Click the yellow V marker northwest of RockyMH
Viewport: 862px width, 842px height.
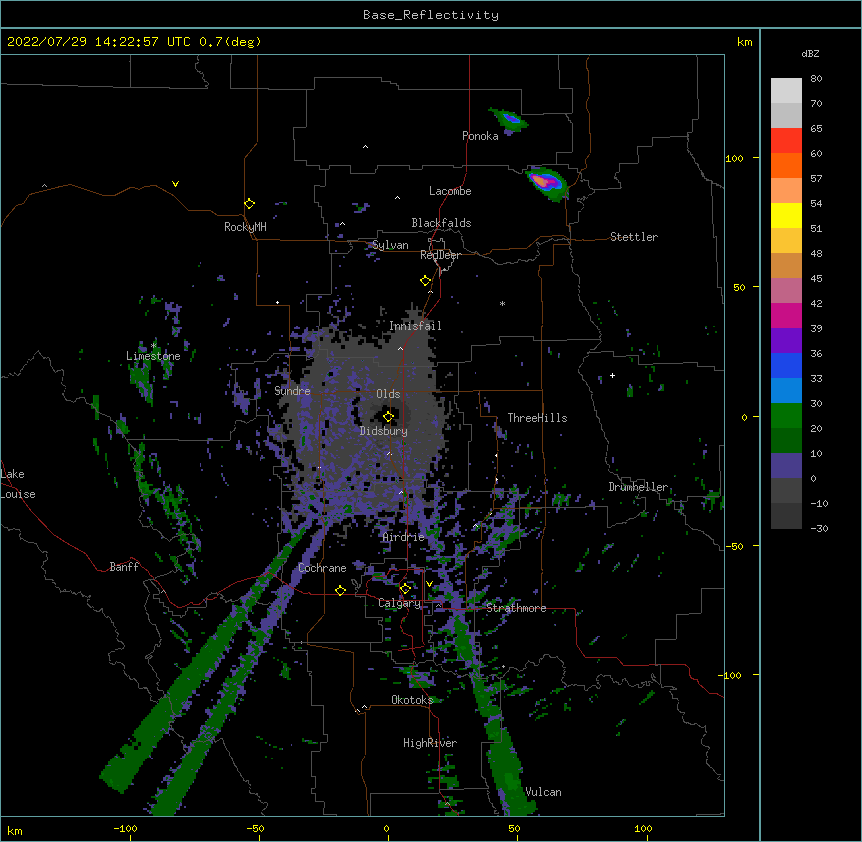[175, 184]
